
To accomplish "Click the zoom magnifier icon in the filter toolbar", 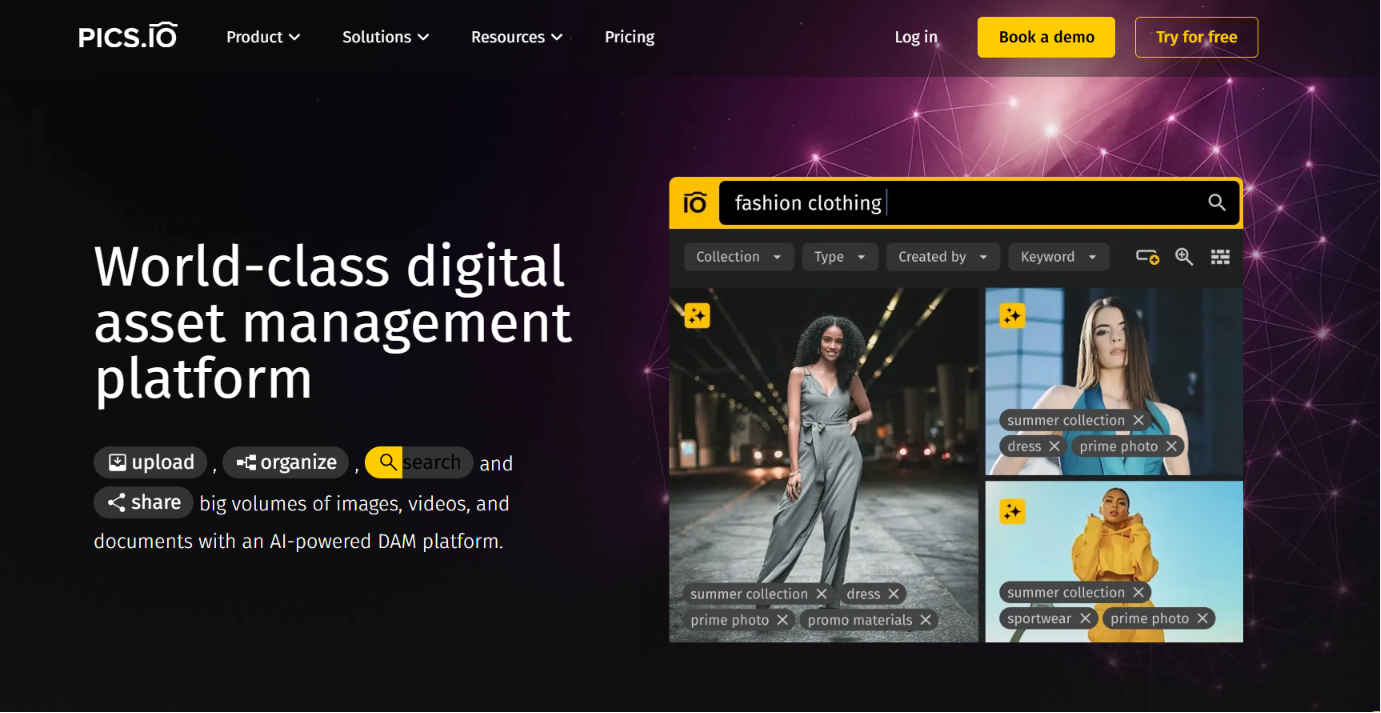I will click(1184, 257).
